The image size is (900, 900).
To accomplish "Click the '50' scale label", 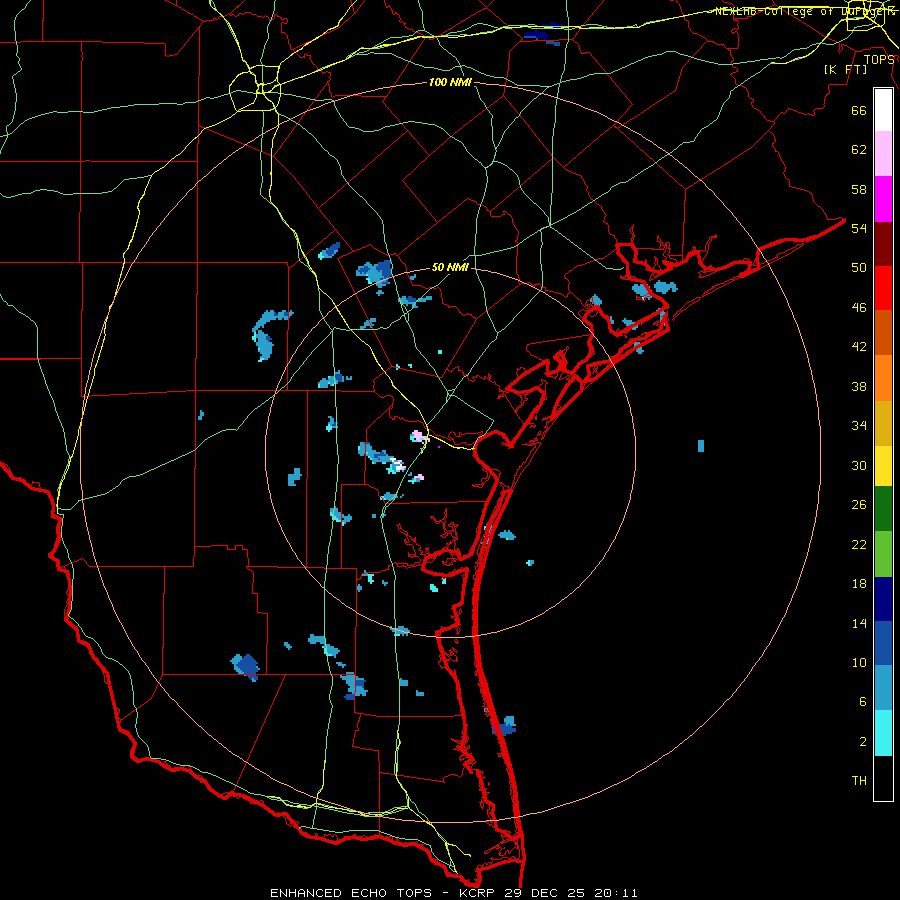I will coord(859,267).
